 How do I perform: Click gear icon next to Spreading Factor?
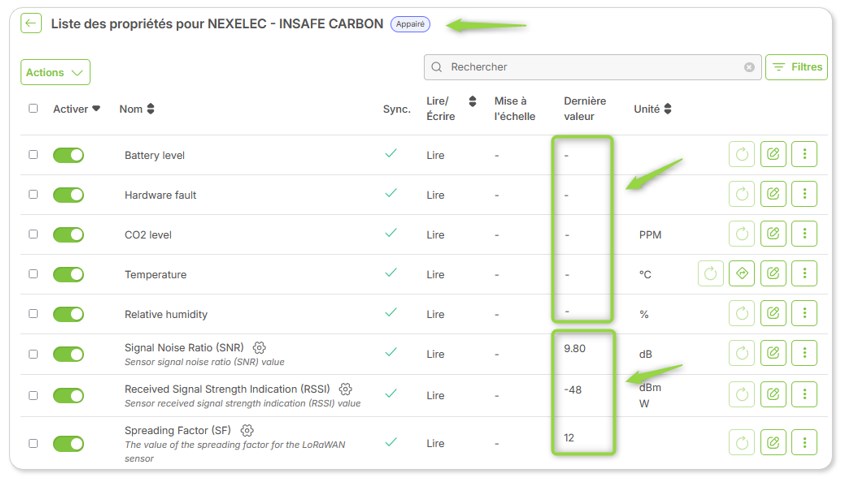coord(247,430)
